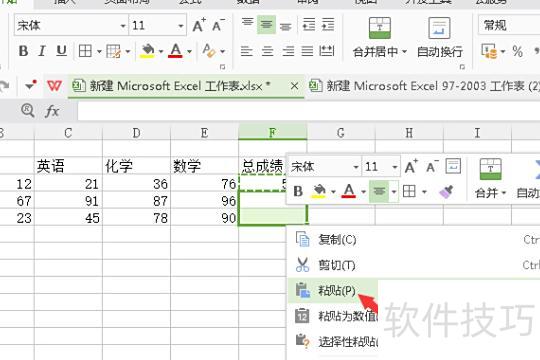Click the currency format icon
This screenshot has width=540, height=360.
click(489, 51)
